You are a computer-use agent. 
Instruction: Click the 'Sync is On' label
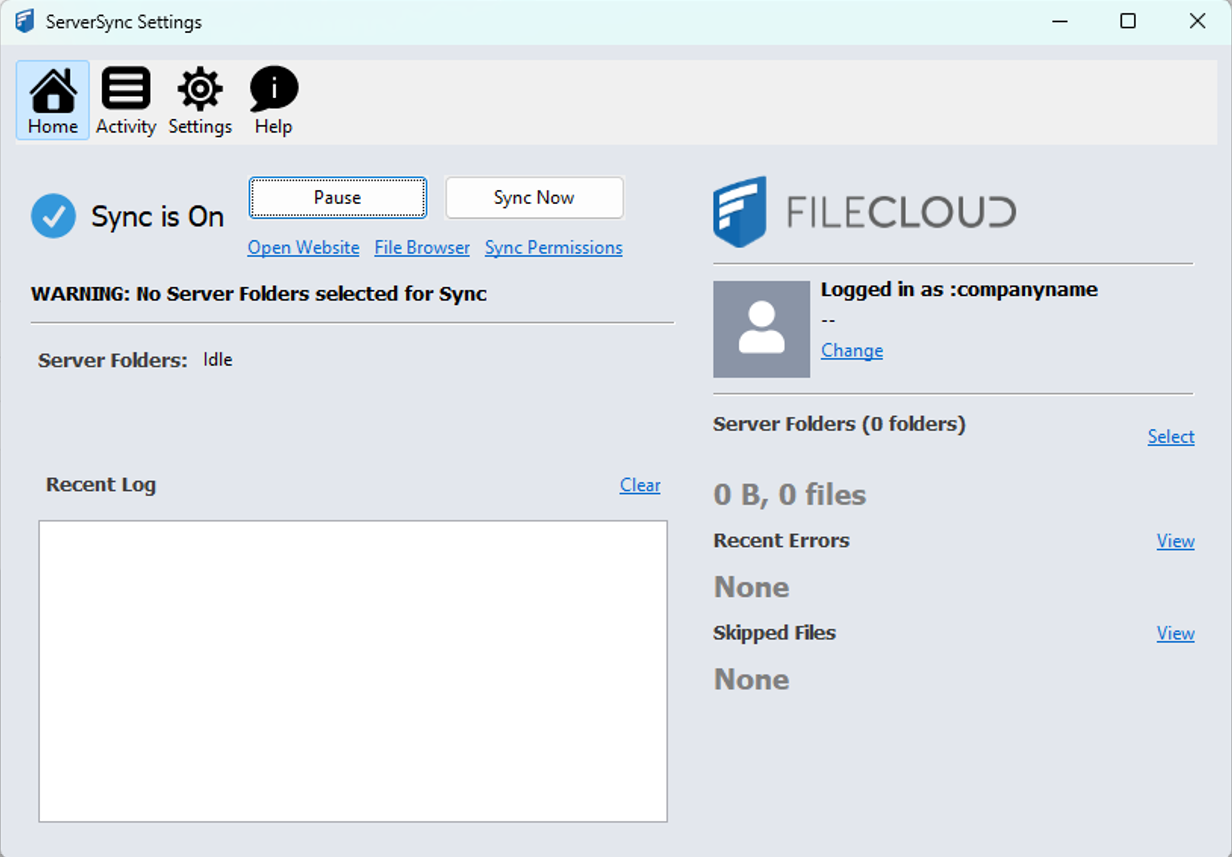[157, 217]
